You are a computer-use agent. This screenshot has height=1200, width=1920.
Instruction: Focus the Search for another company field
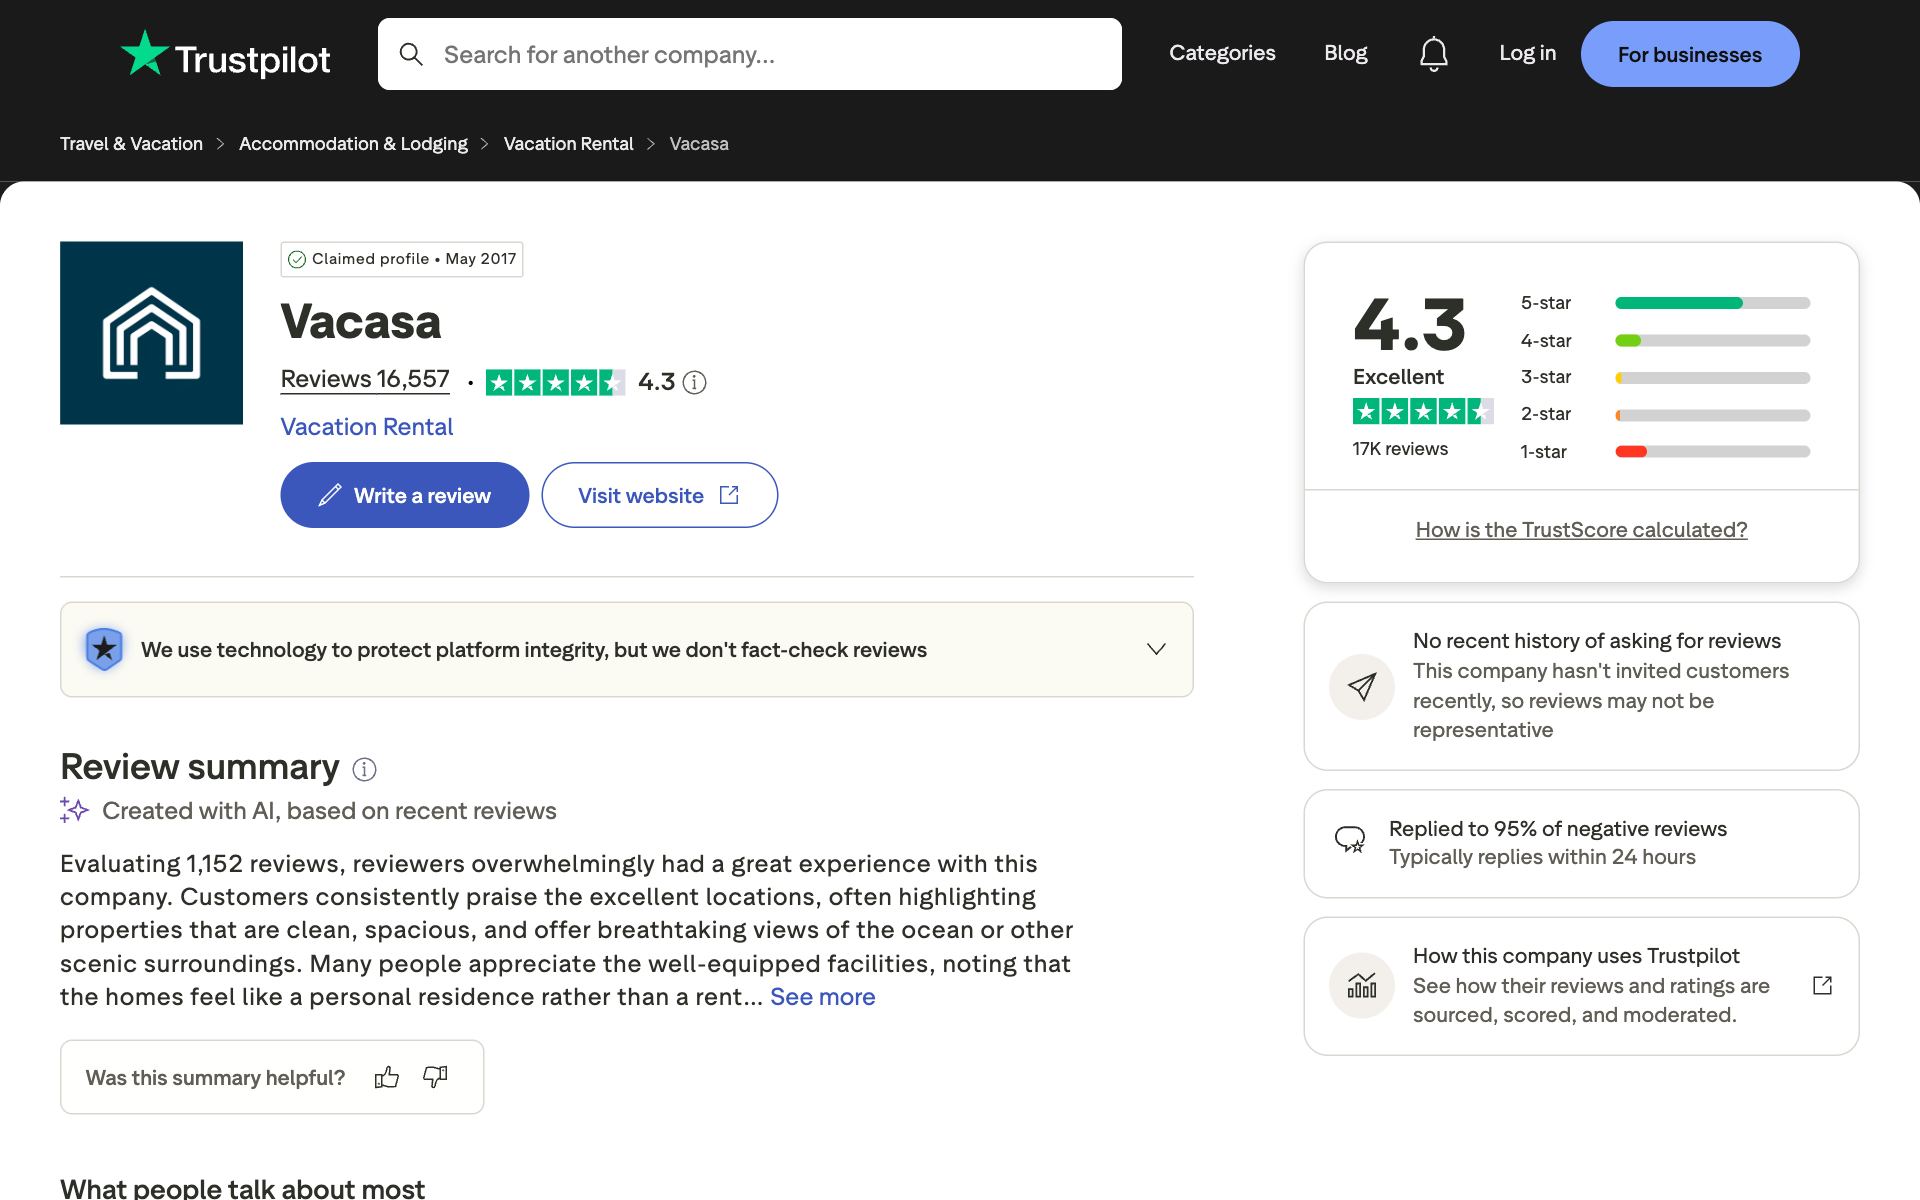[x=750, y=54]
